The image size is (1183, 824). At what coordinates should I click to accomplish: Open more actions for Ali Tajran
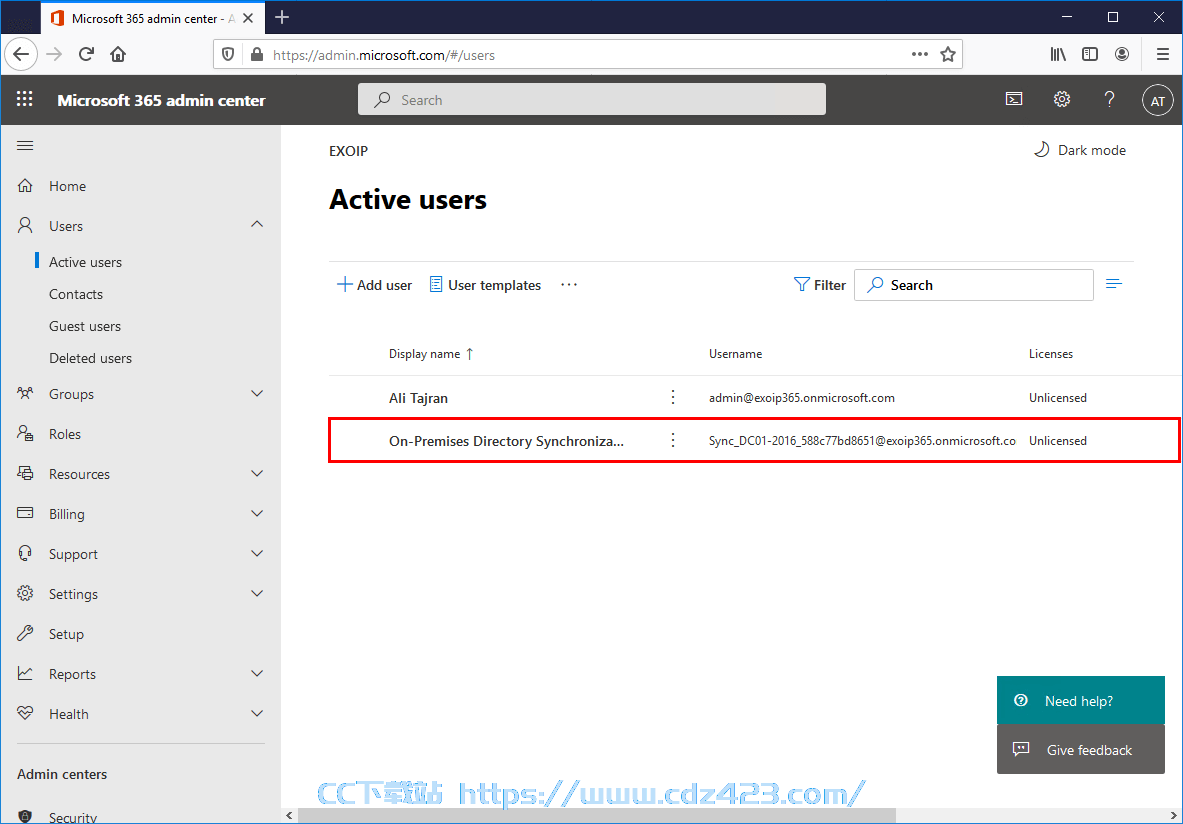(673, 397)
